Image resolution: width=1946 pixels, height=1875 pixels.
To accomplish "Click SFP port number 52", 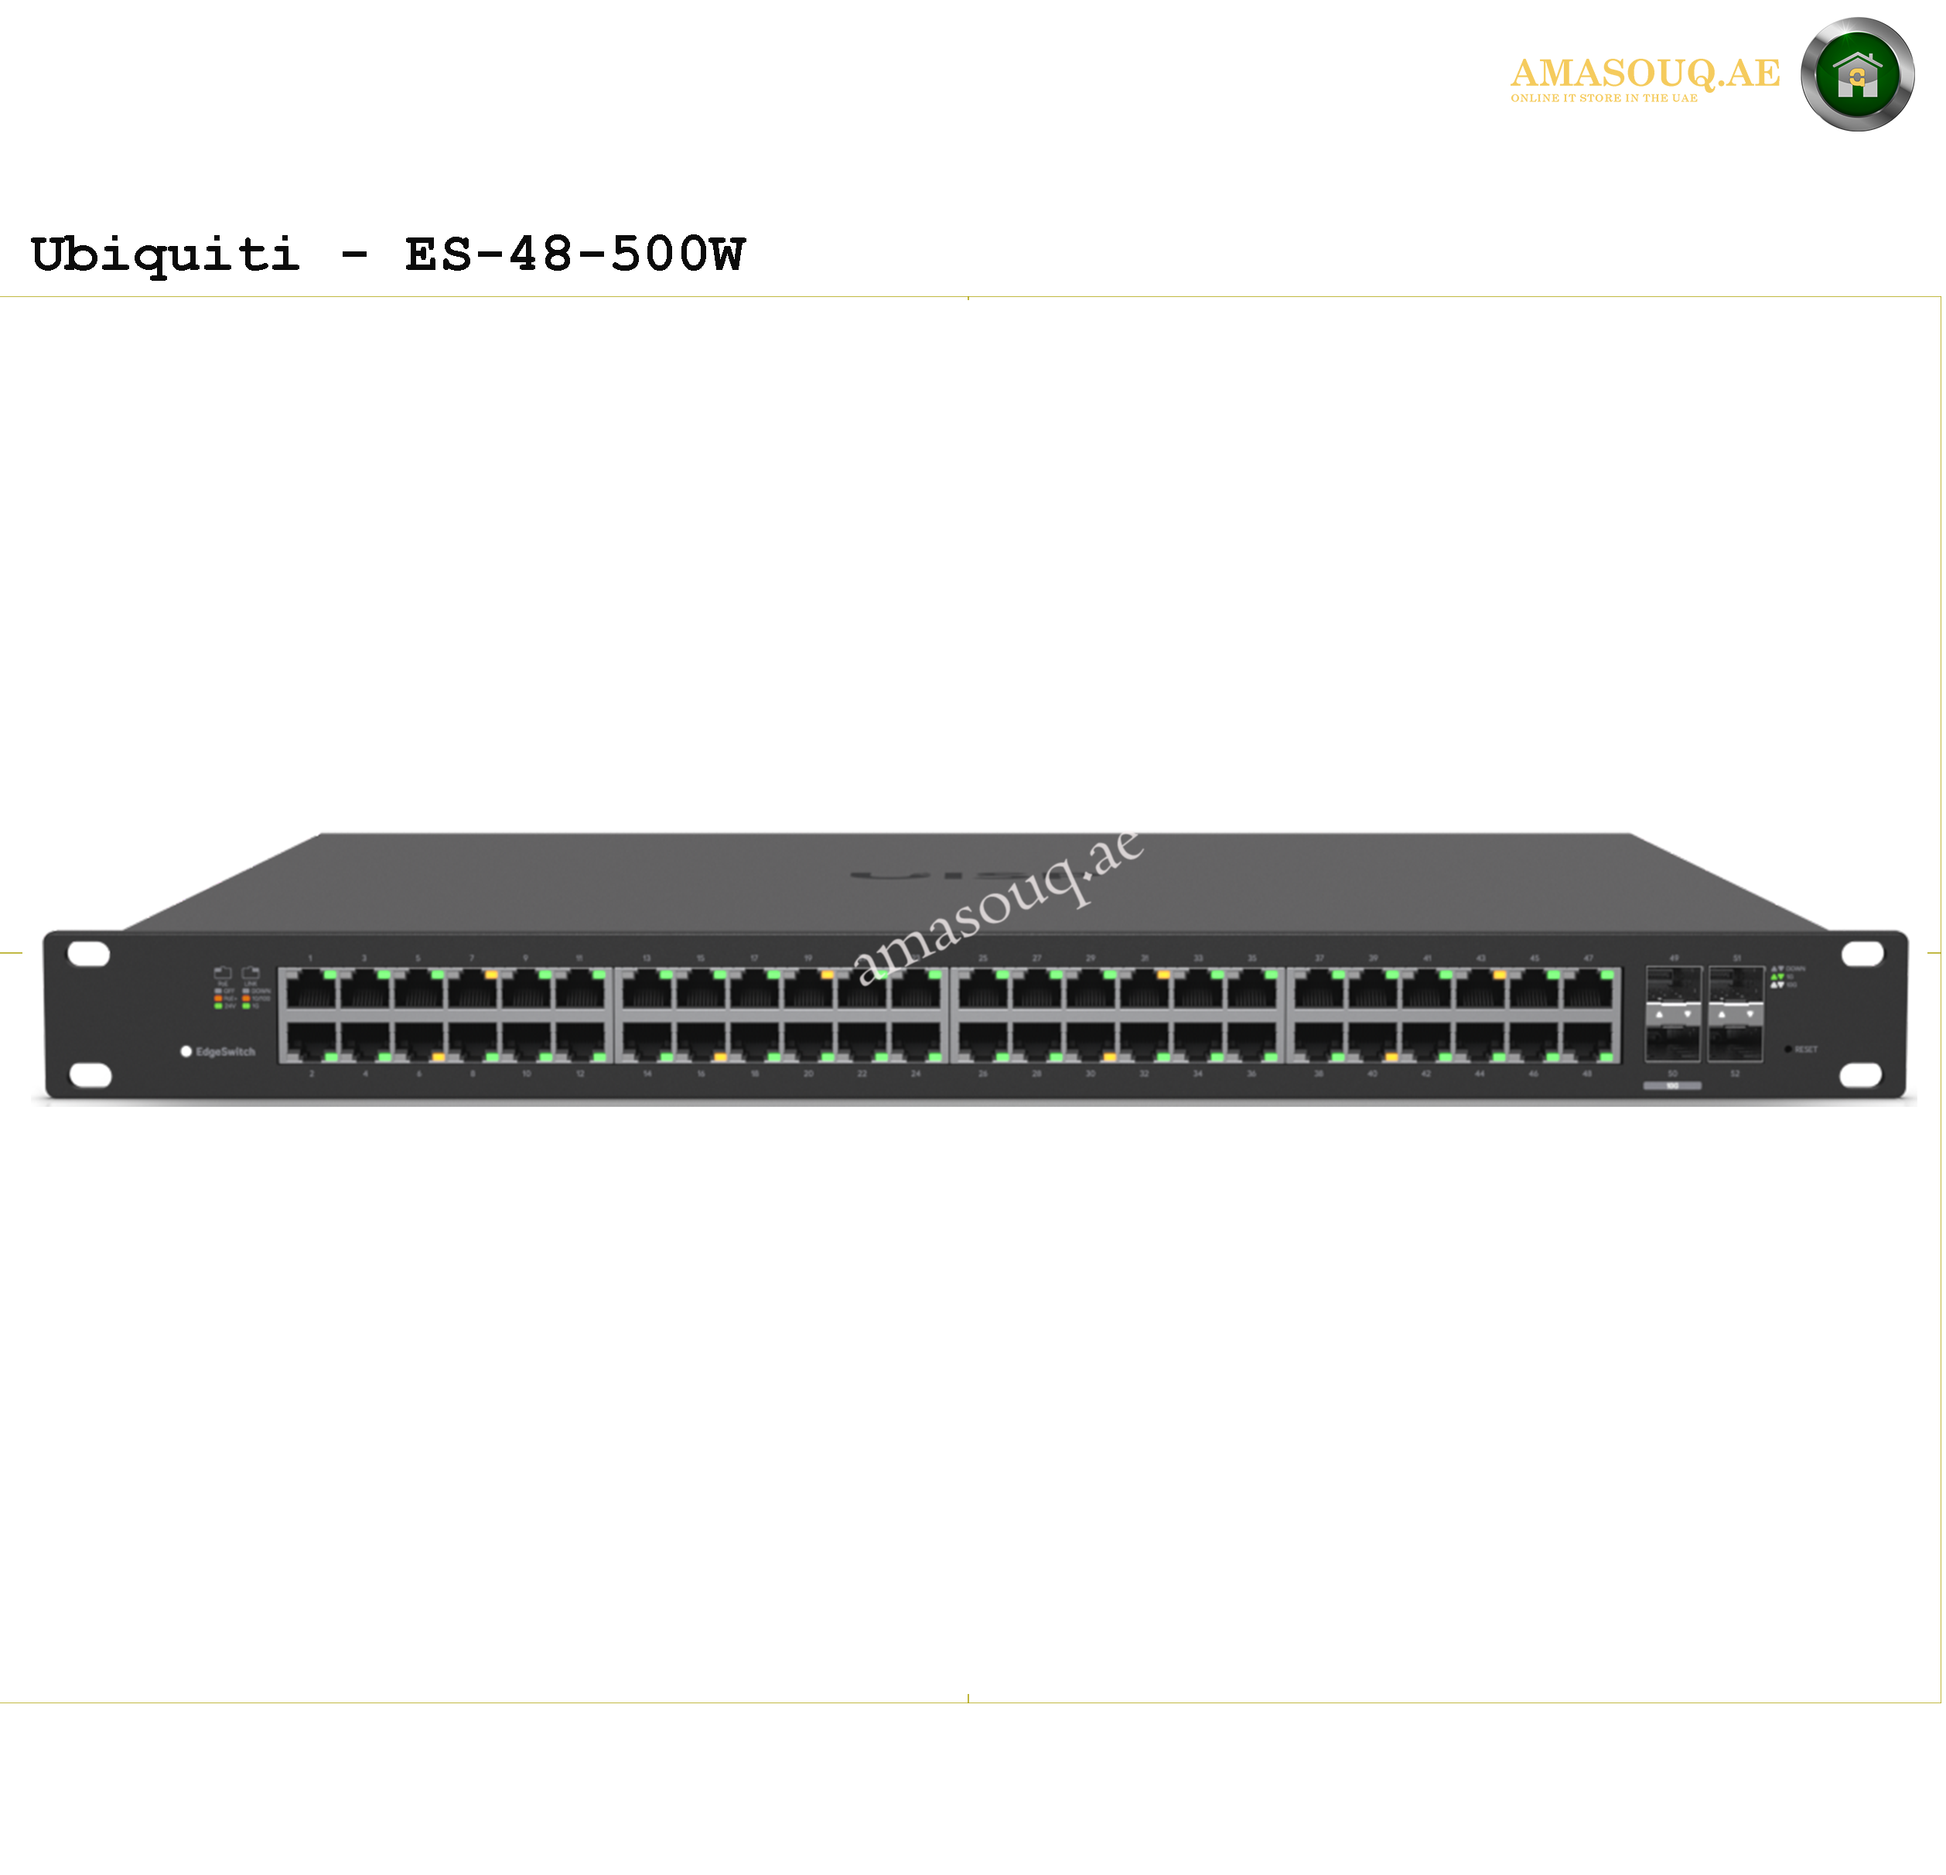I will 1735,1042.
